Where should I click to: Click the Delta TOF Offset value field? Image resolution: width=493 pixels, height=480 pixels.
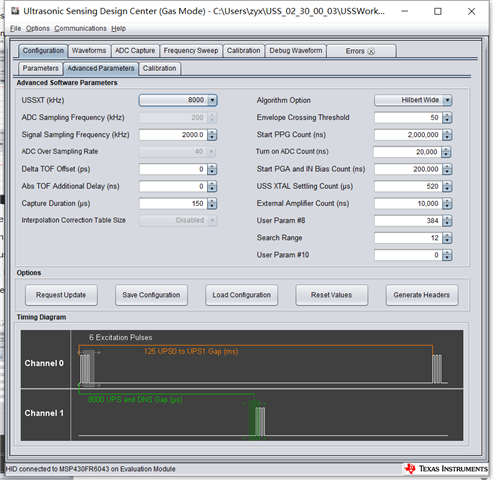pyautogui.click(x=173, y=169)
